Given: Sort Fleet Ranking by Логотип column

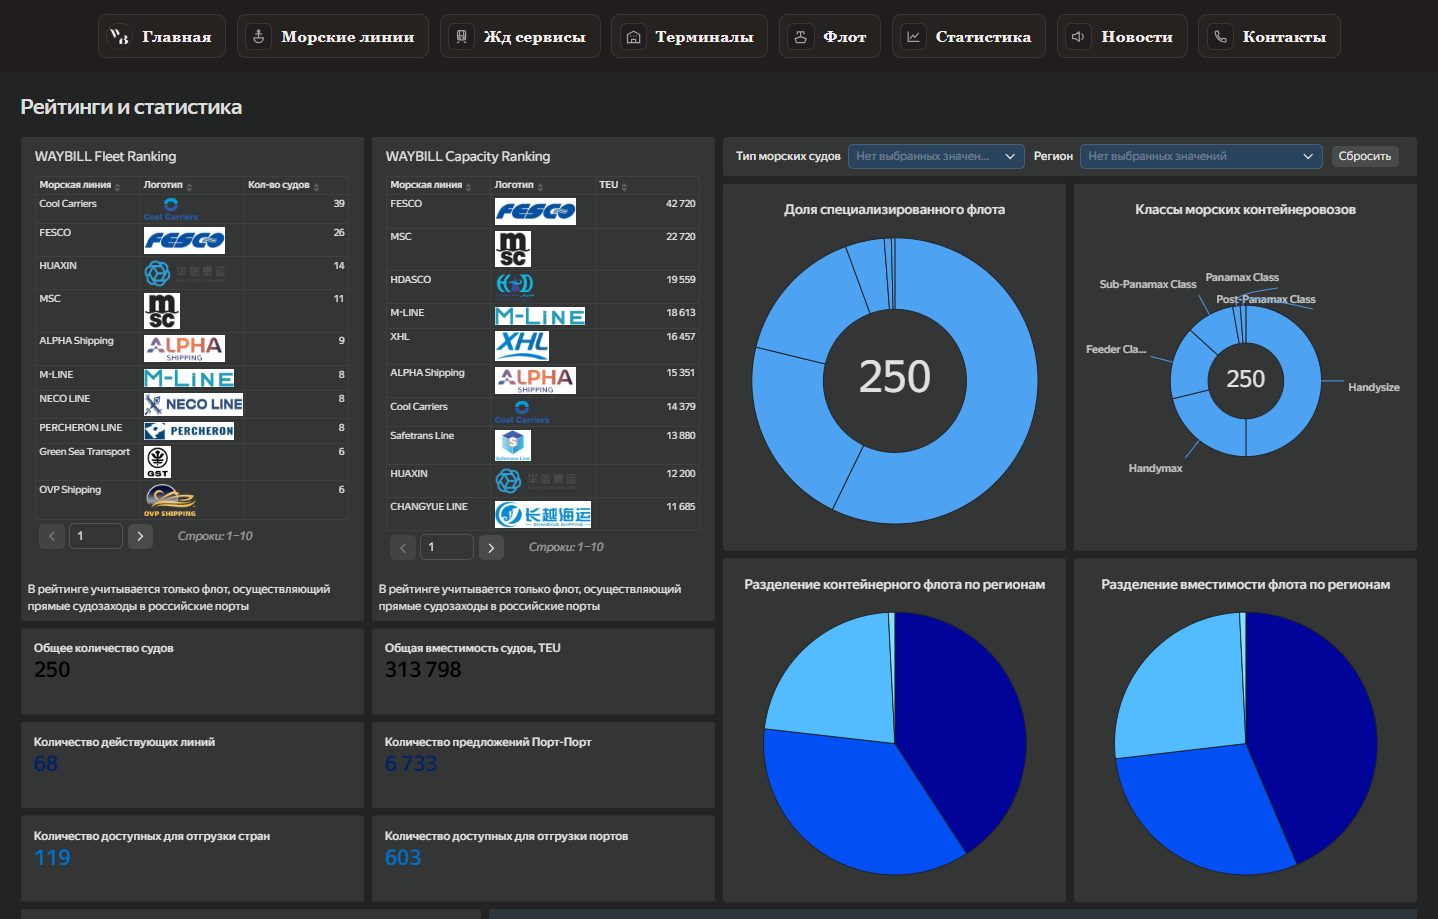Looking at the screenshot, I should tap(168, 185).
